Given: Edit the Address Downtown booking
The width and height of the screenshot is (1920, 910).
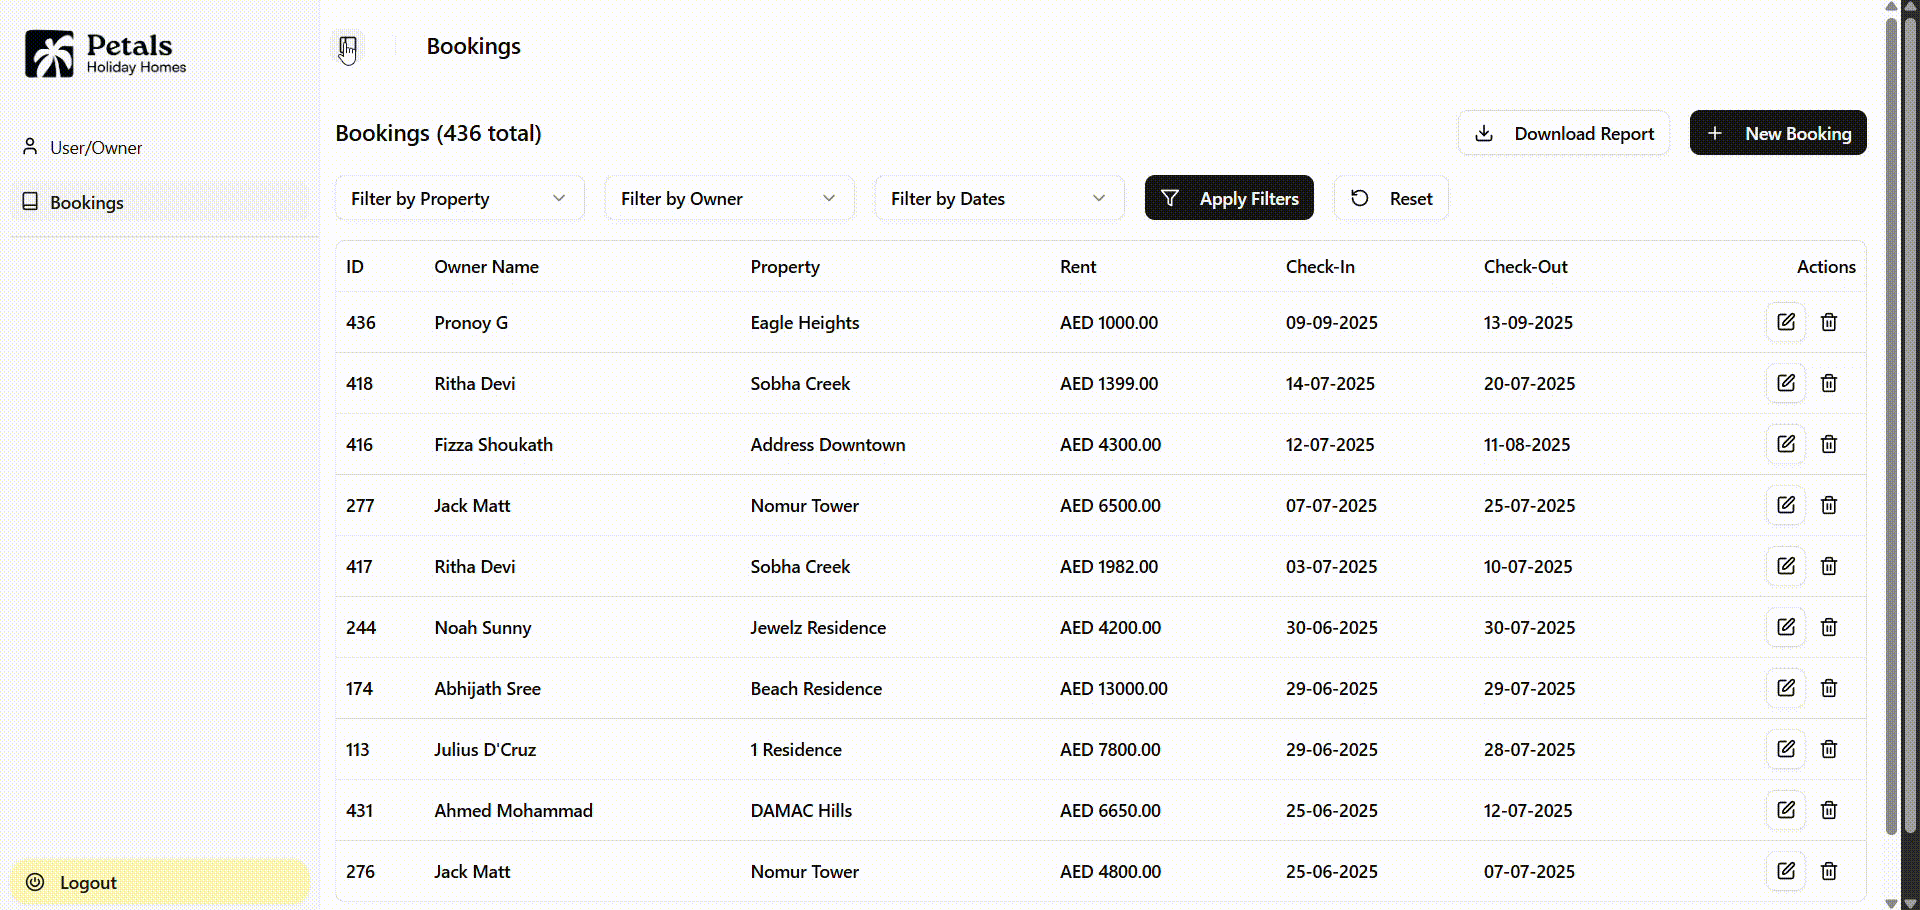Looking at the screenshot, I should (x=1785, y=444).
